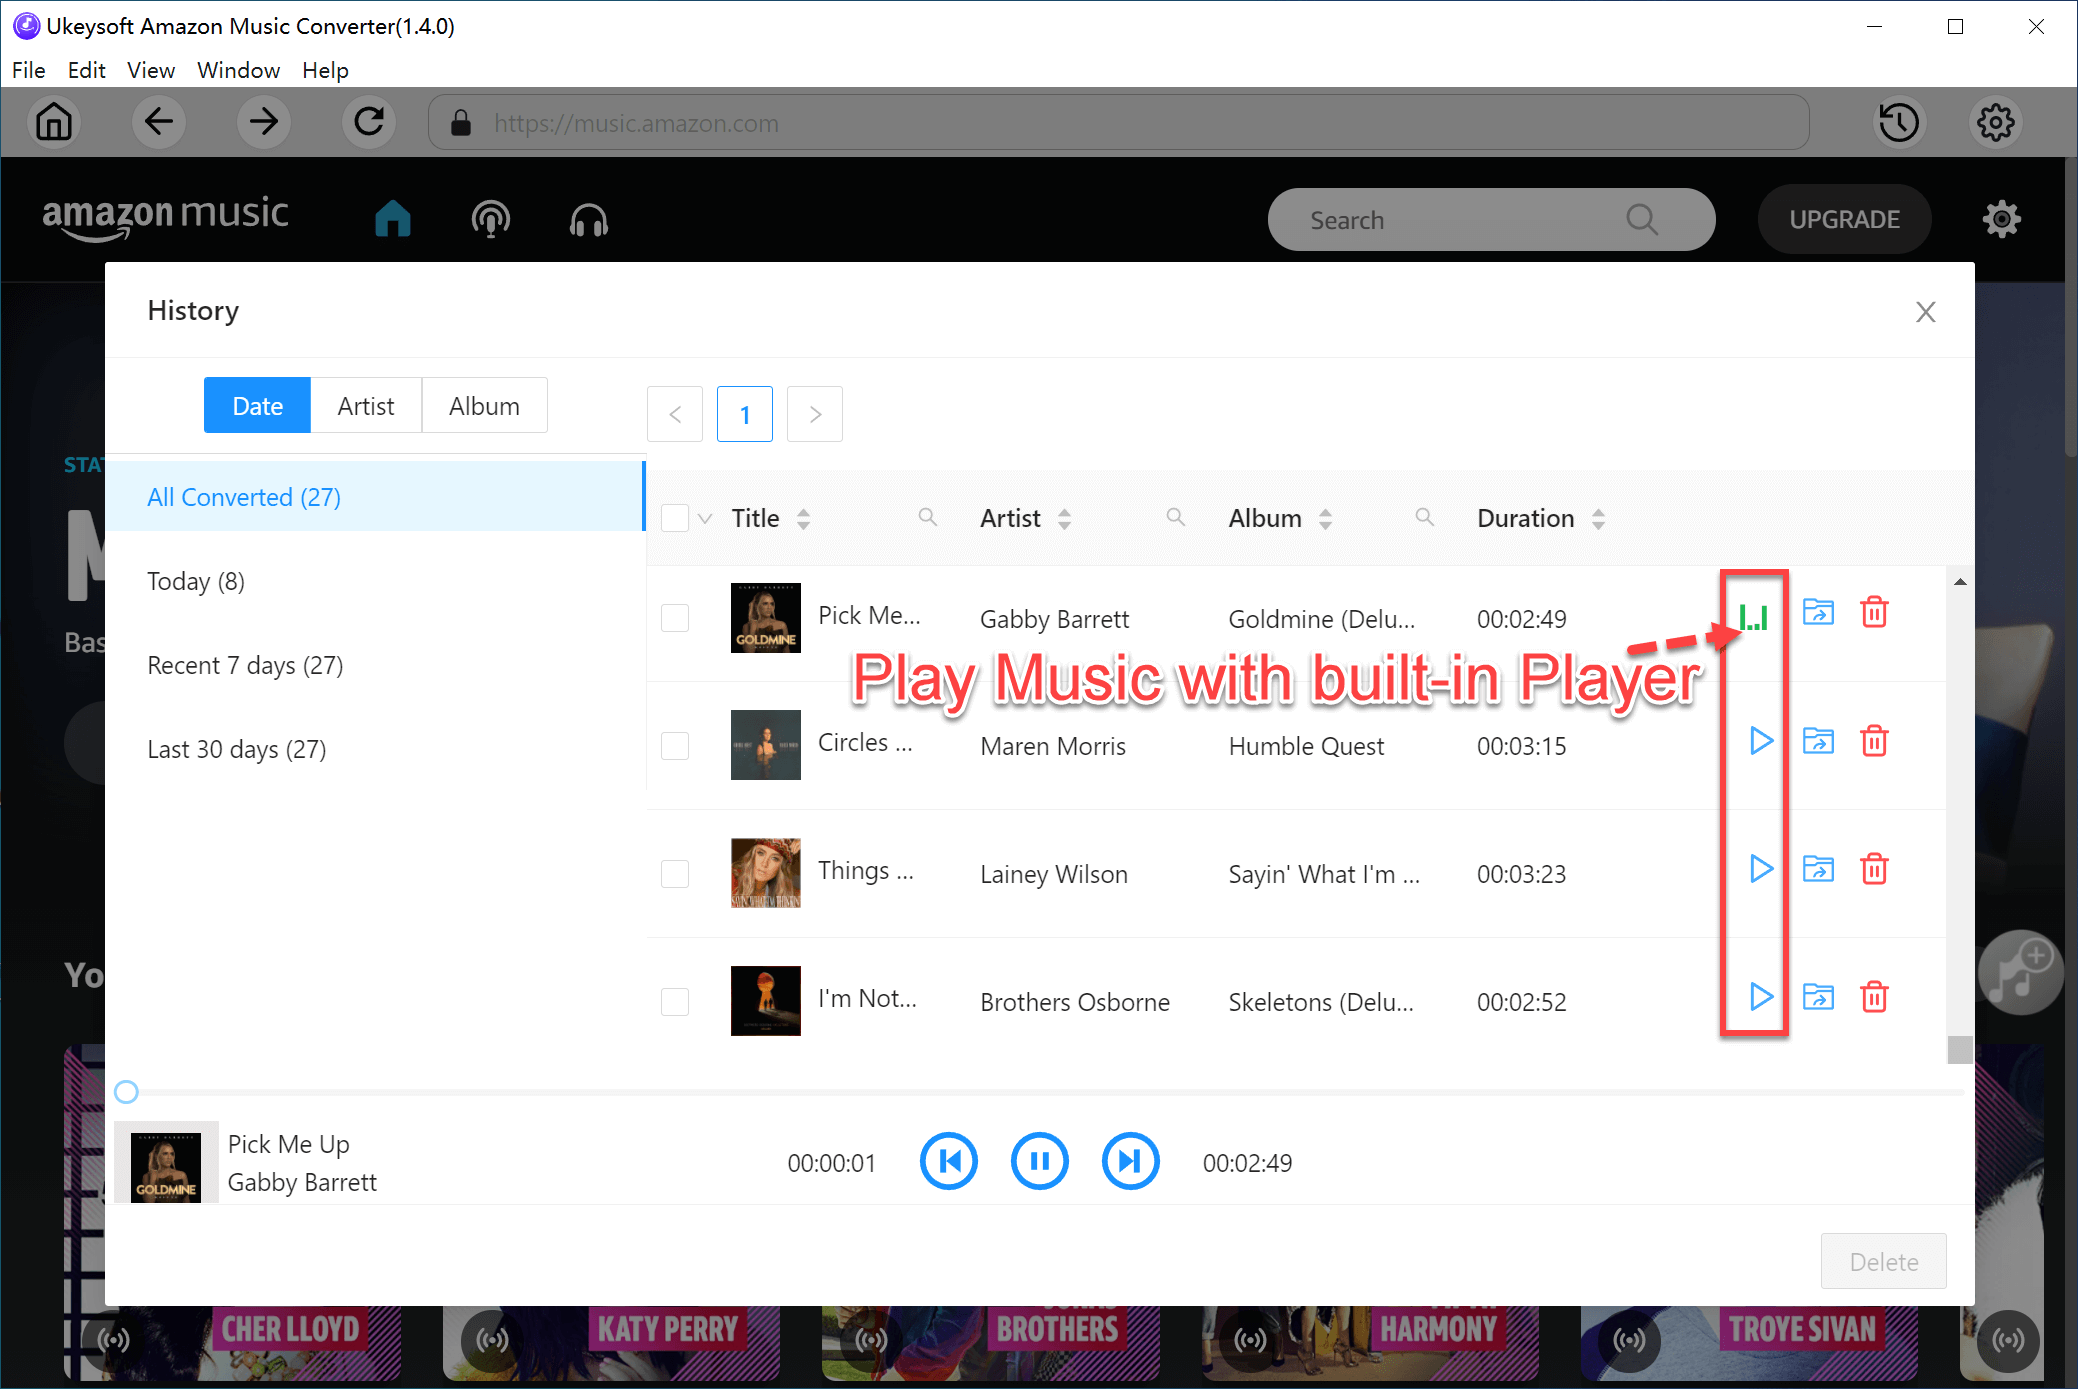Select the Date filter button

256,406
